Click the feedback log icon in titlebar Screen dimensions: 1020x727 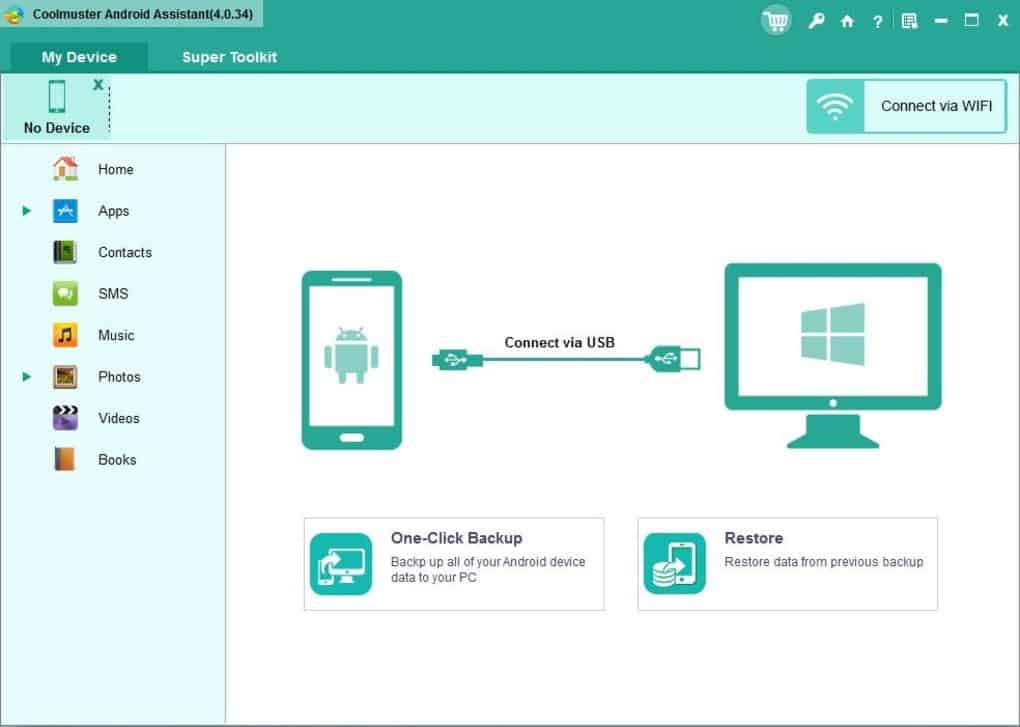coord(909,20)
